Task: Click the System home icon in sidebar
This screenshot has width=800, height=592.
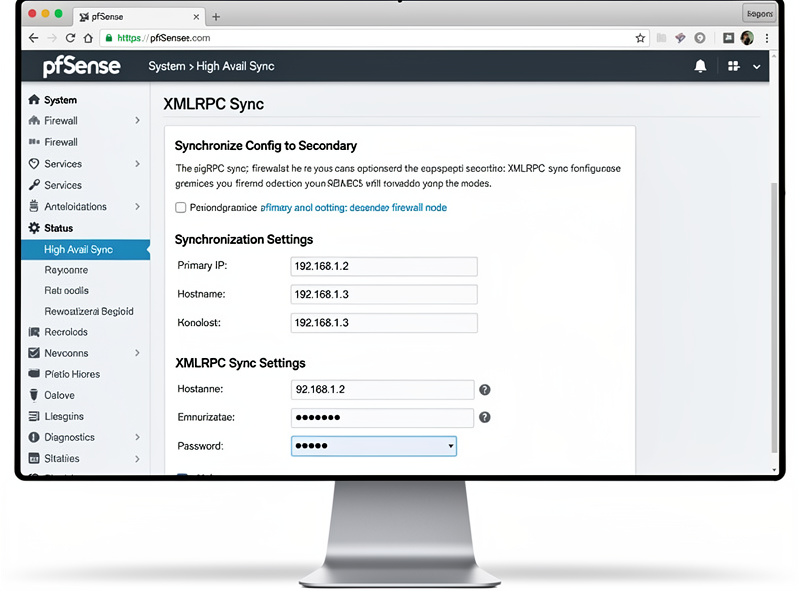Action: click(34, 100)
